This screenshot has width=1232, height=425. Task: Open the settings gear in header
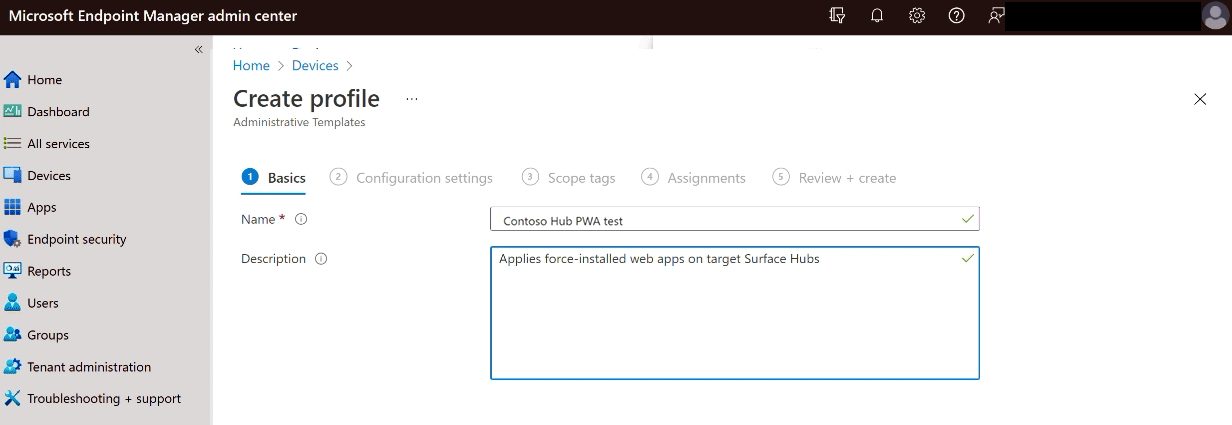click(x=917, y=16)
